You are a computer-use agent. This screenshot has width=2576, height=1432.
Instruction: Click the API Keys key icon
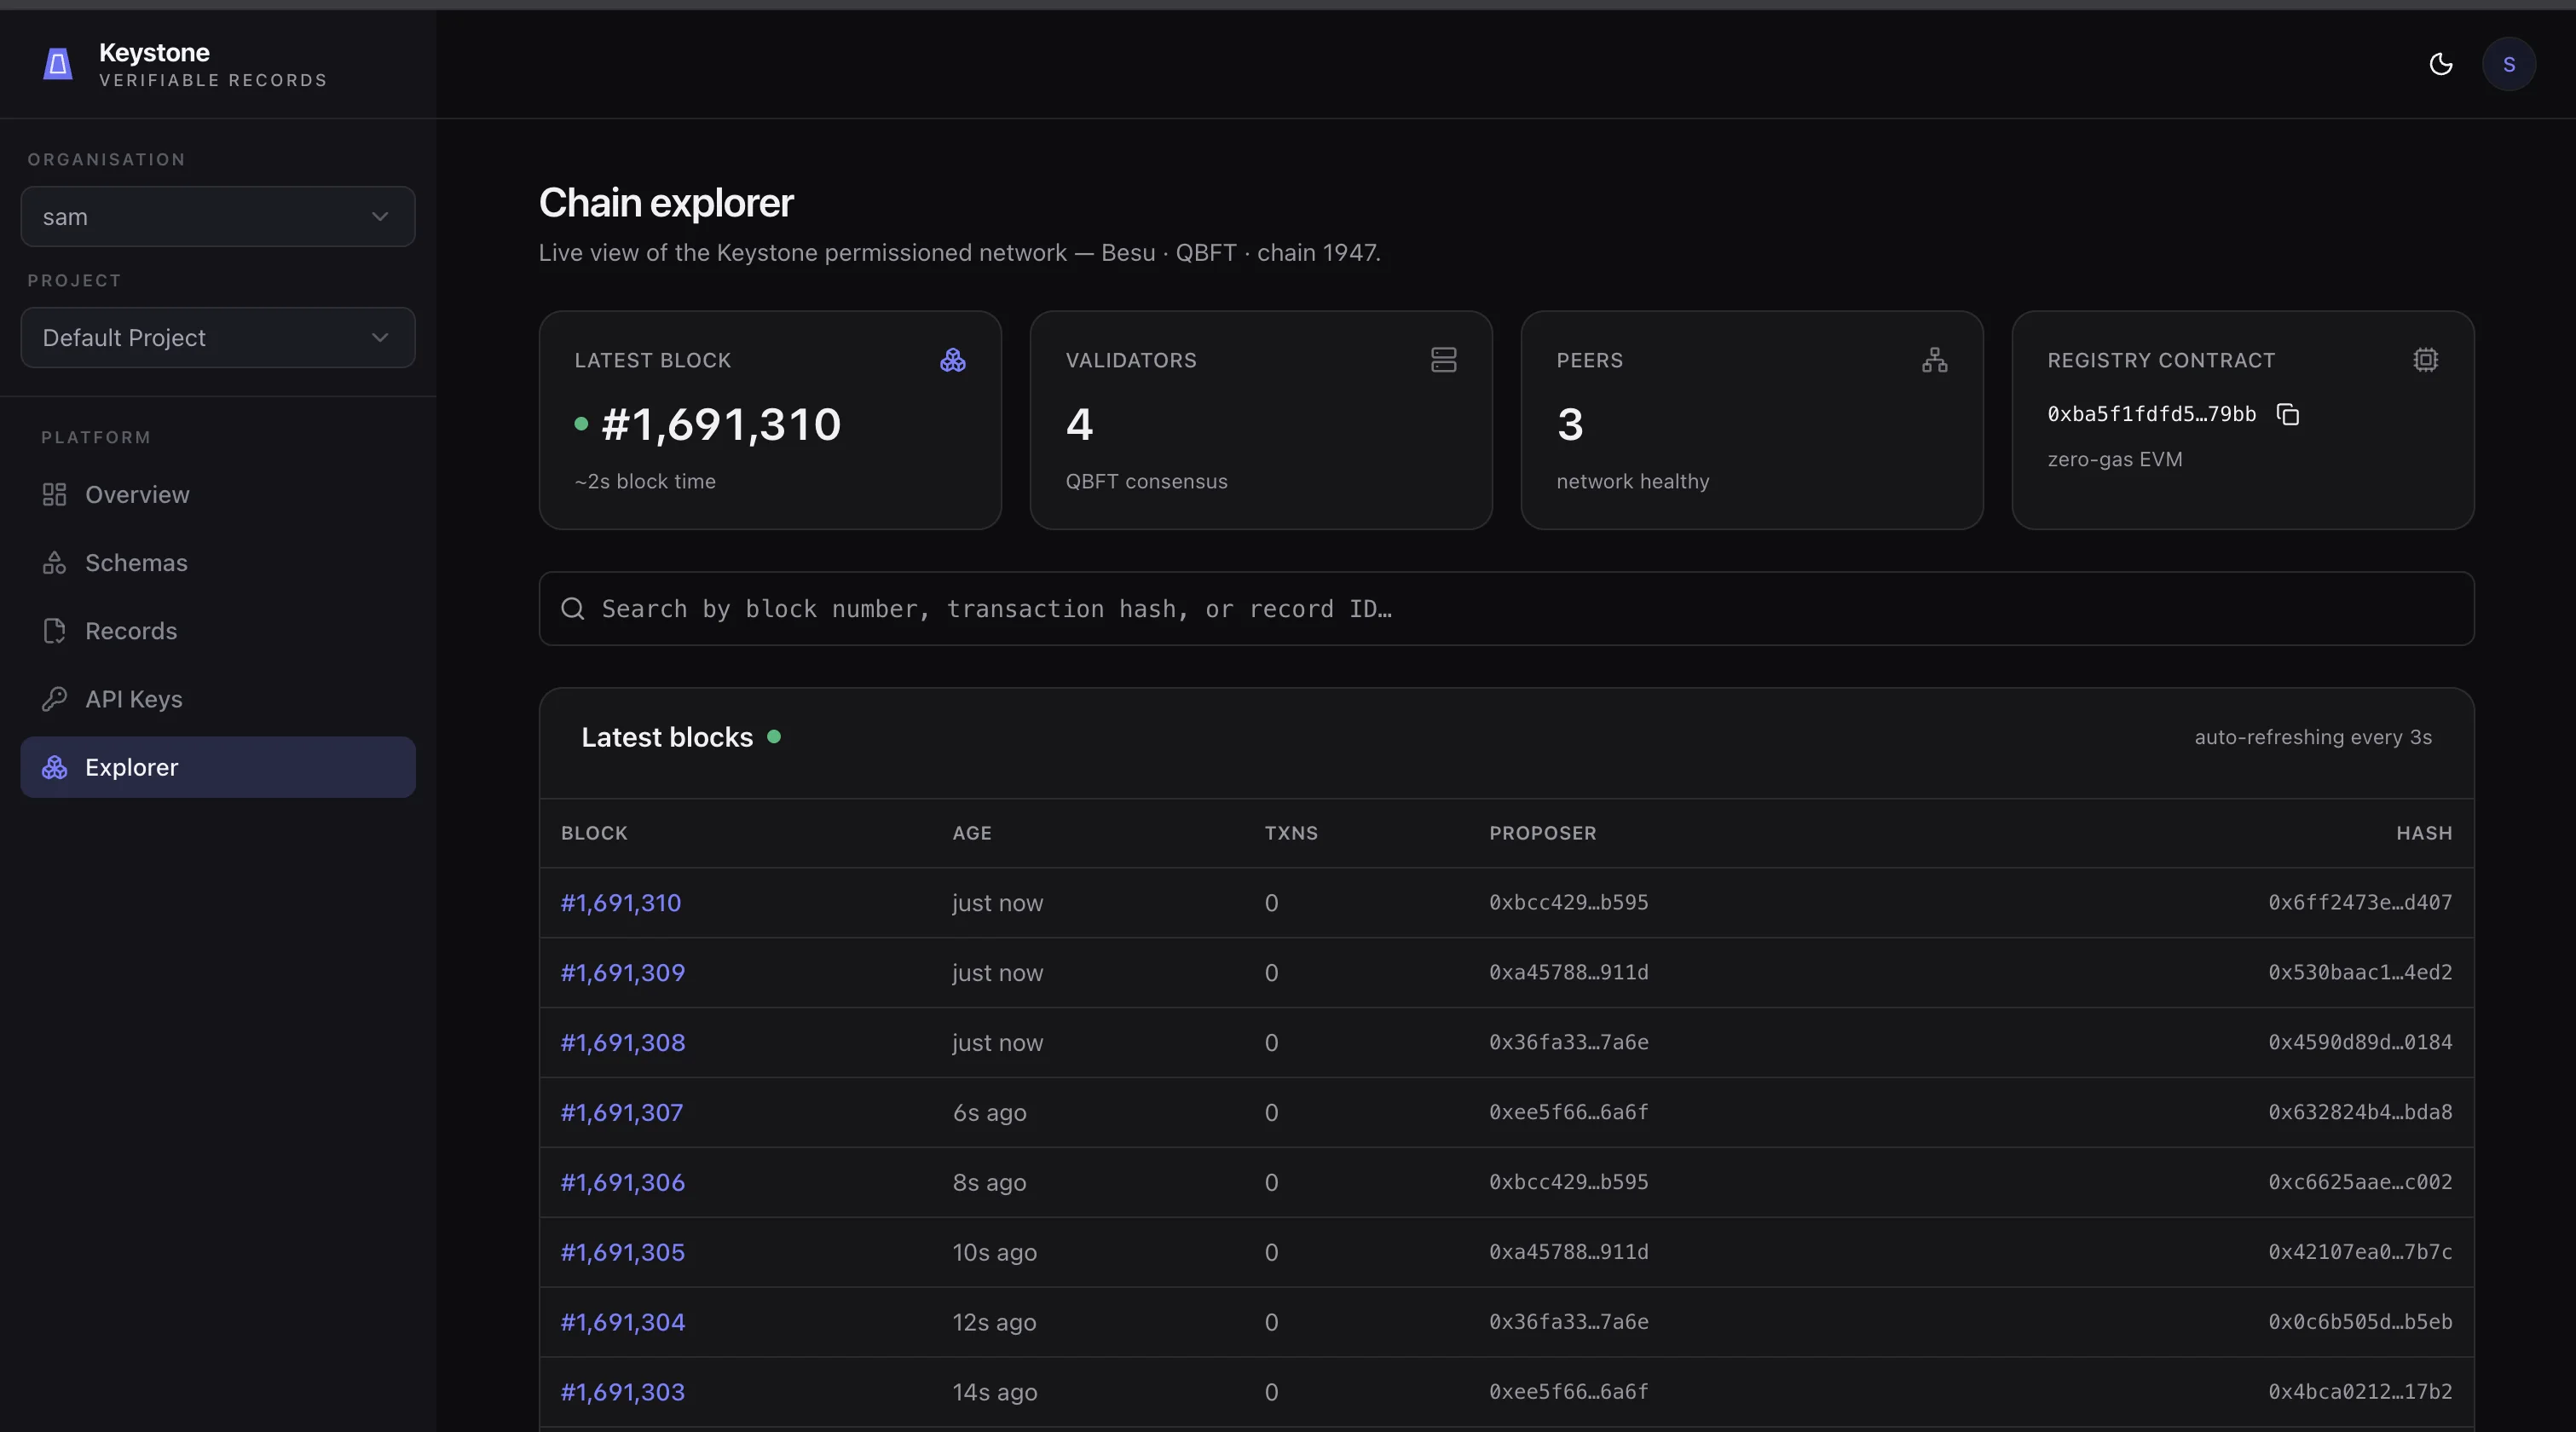pos(54,699)
